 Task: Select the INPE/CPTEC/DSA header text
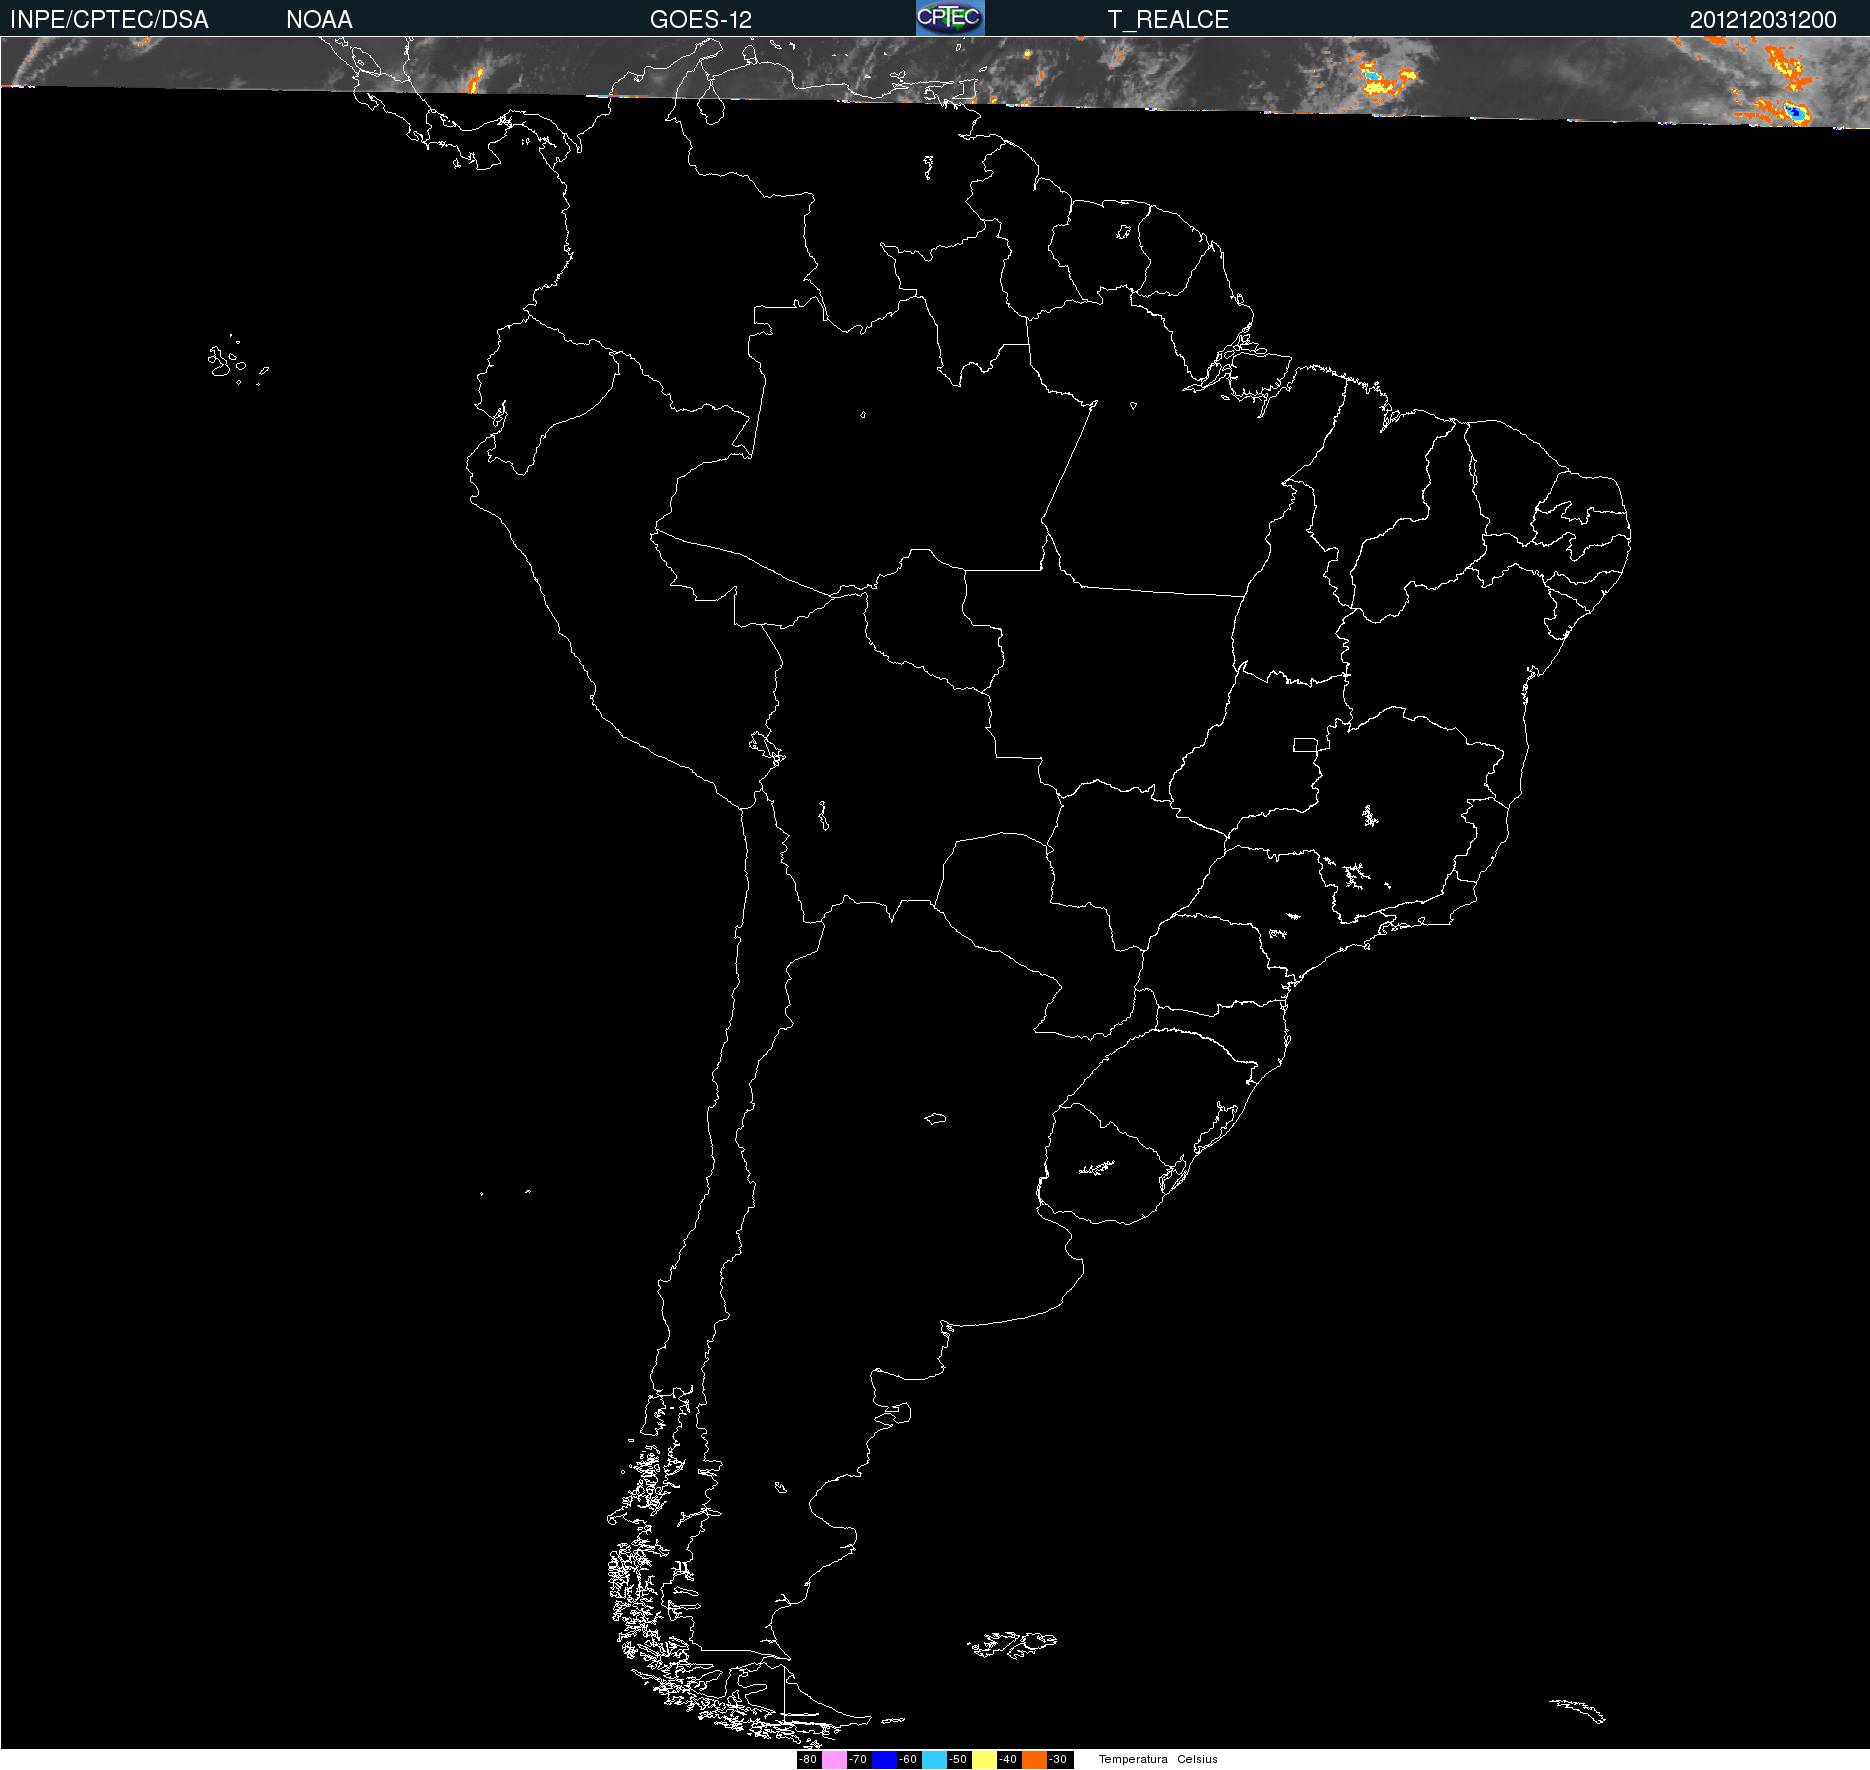coord(109,20)
